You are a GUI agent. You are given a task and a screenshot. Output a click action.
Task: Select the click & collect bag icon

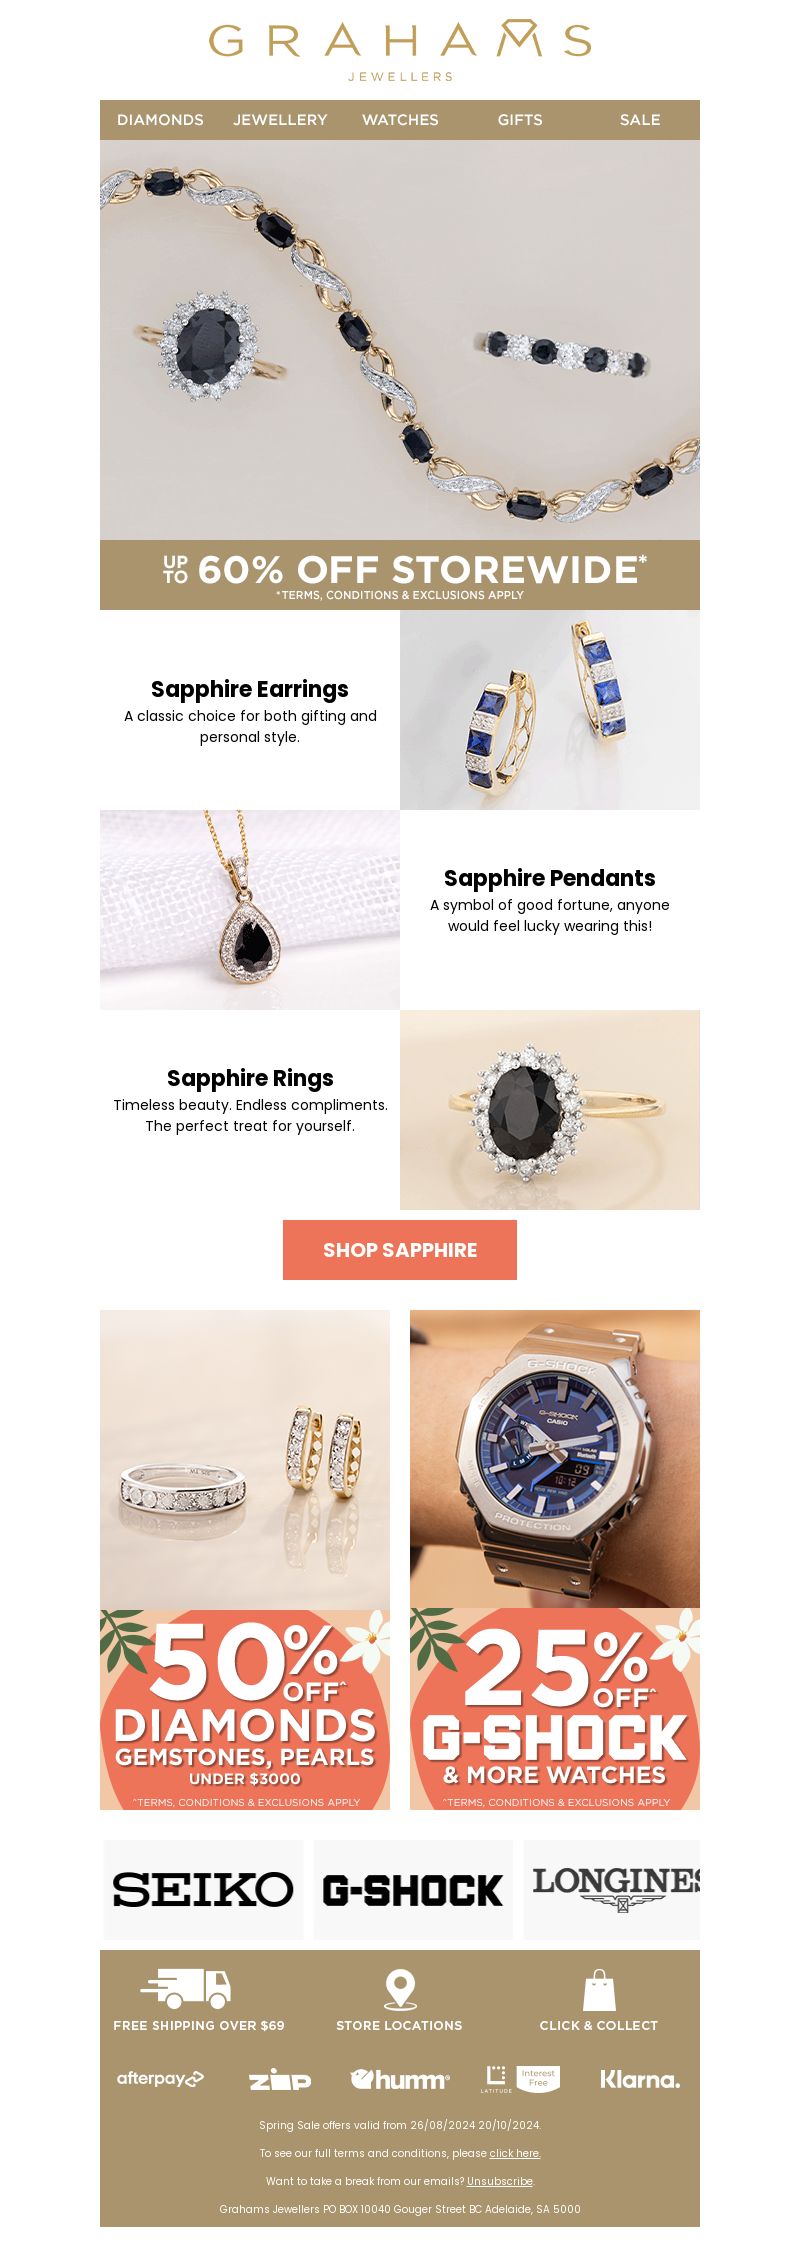click(x=599, y=1989)
